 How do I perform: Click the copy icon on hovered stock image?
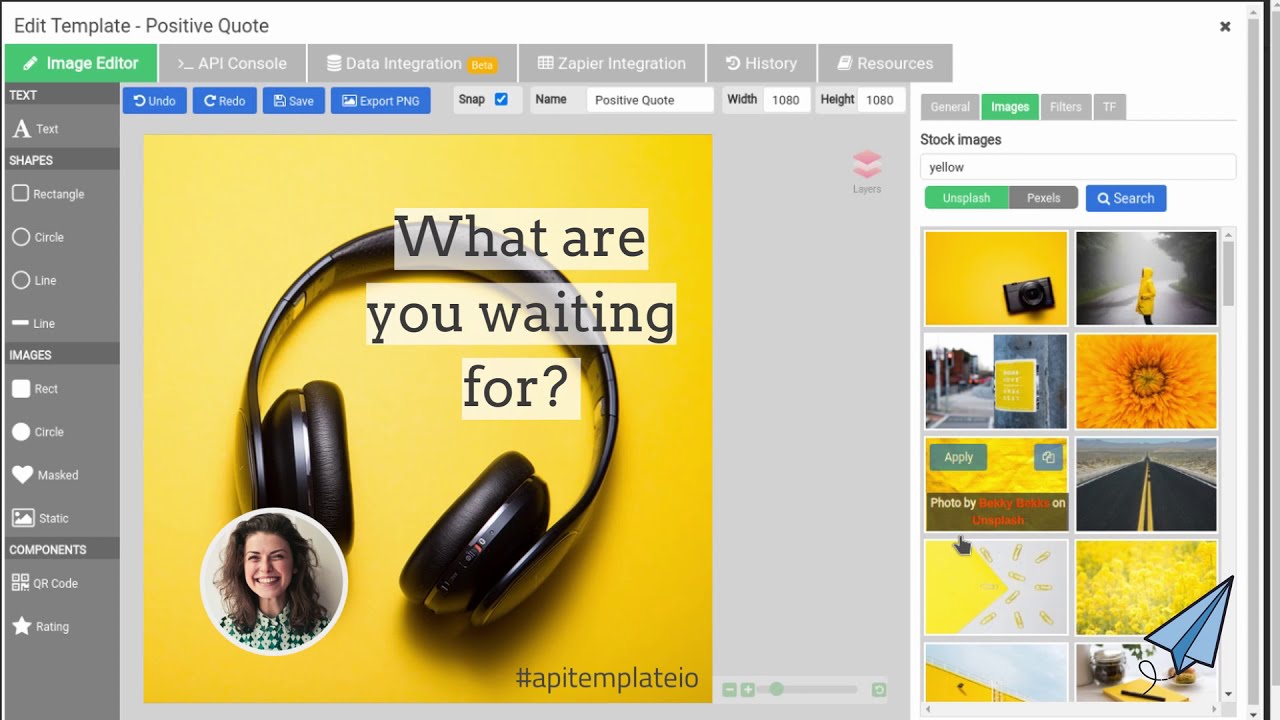pos(1048,457)
